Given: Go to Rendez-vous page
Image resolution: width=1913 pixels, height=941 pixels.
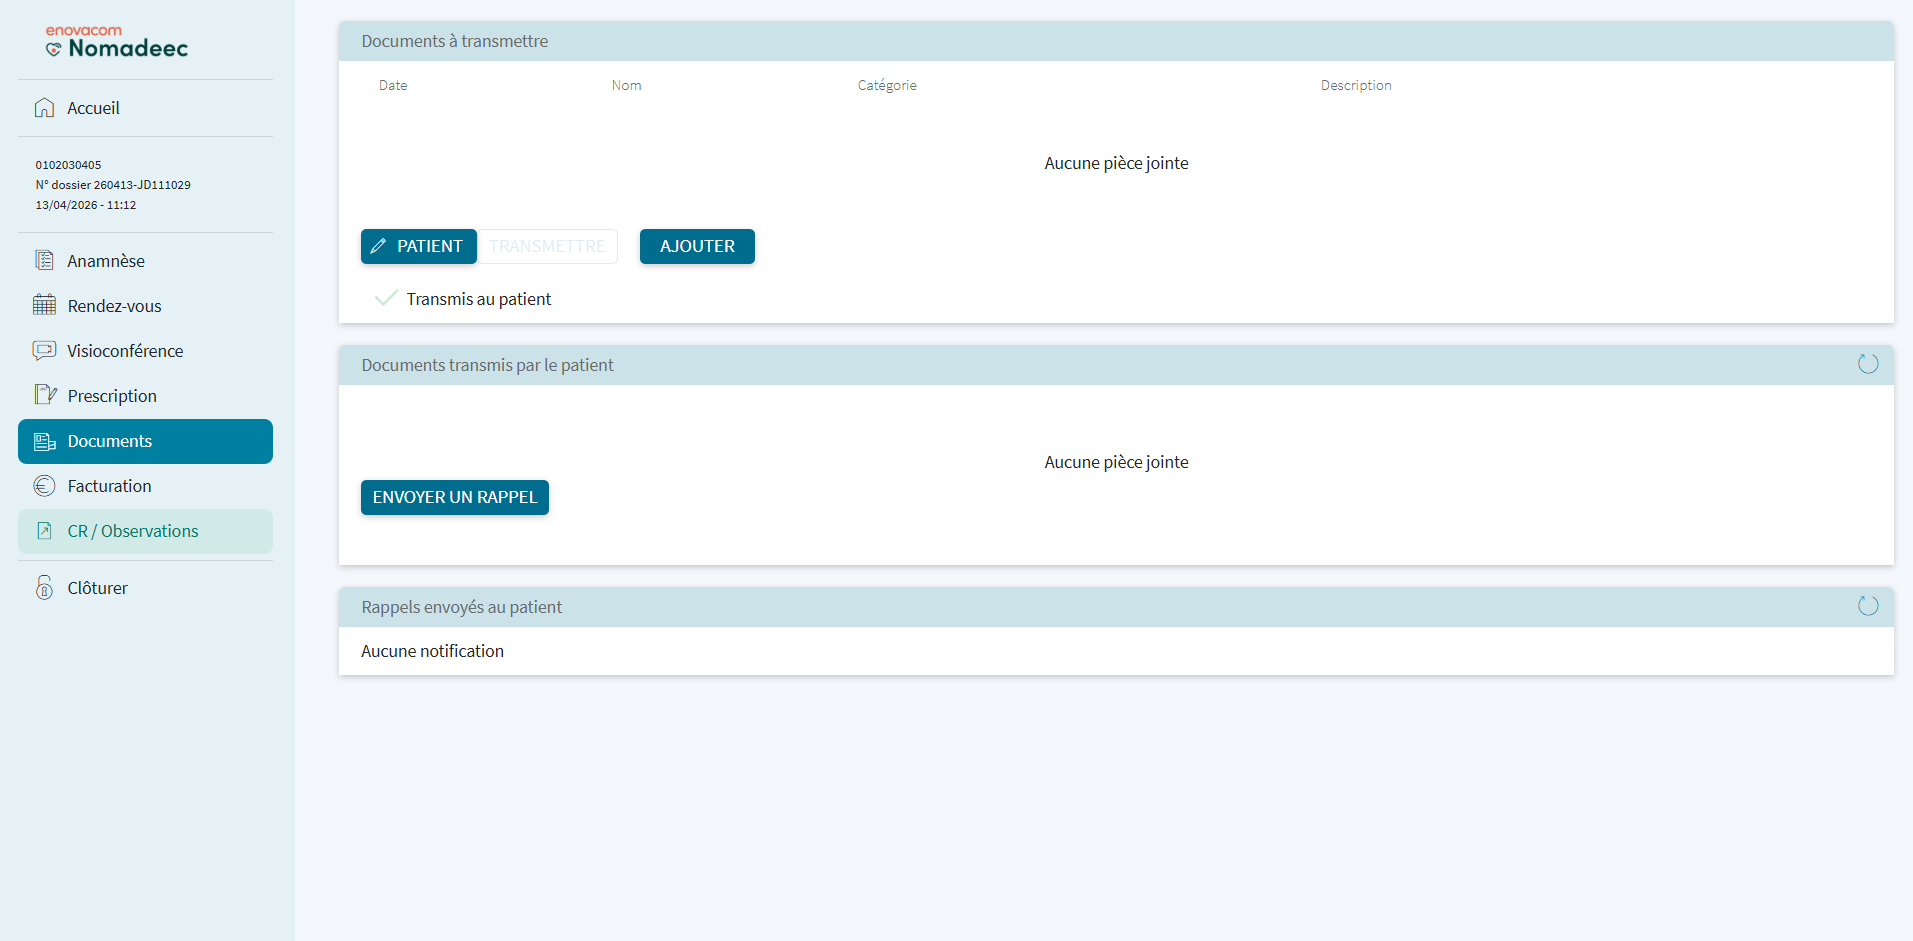Looking at the screenshot, I should (145, 306).
